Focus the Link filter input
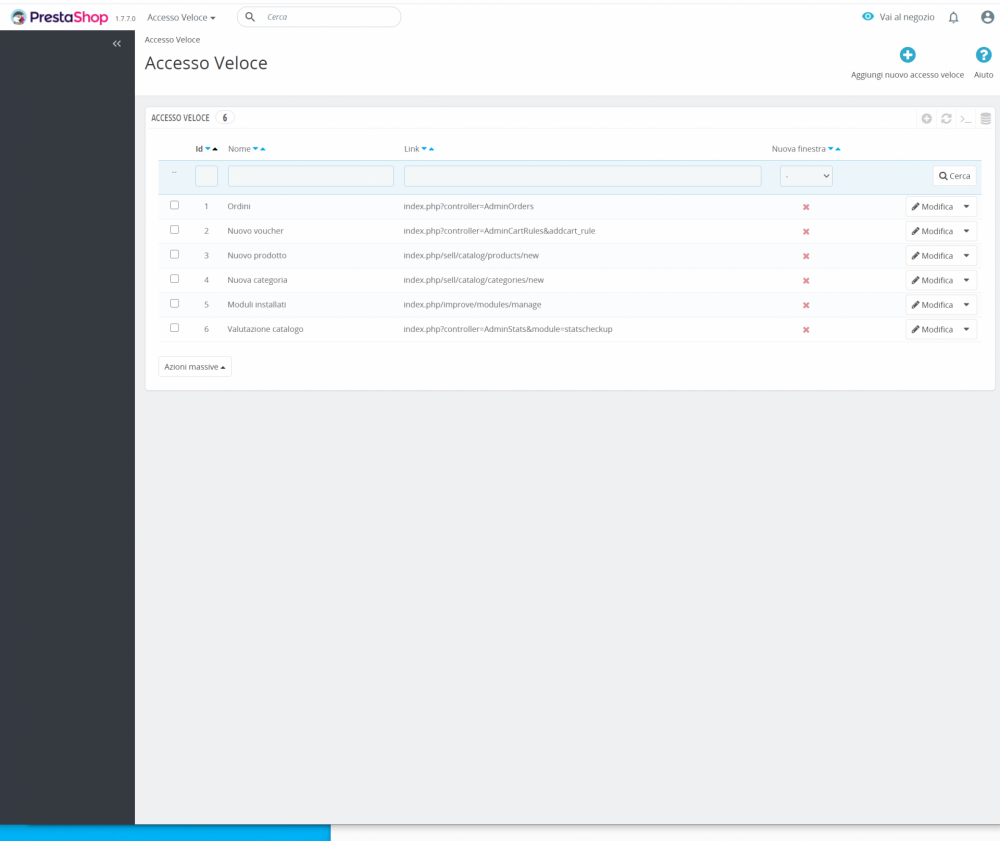 582,176
